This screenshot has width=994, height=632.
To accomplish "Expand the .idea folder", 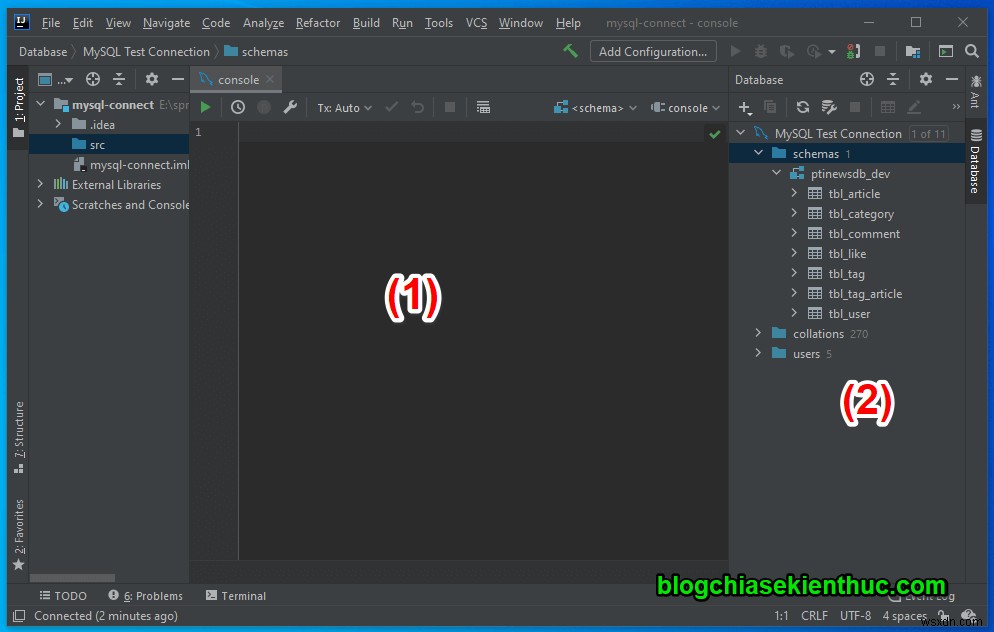I will [58, 124].
